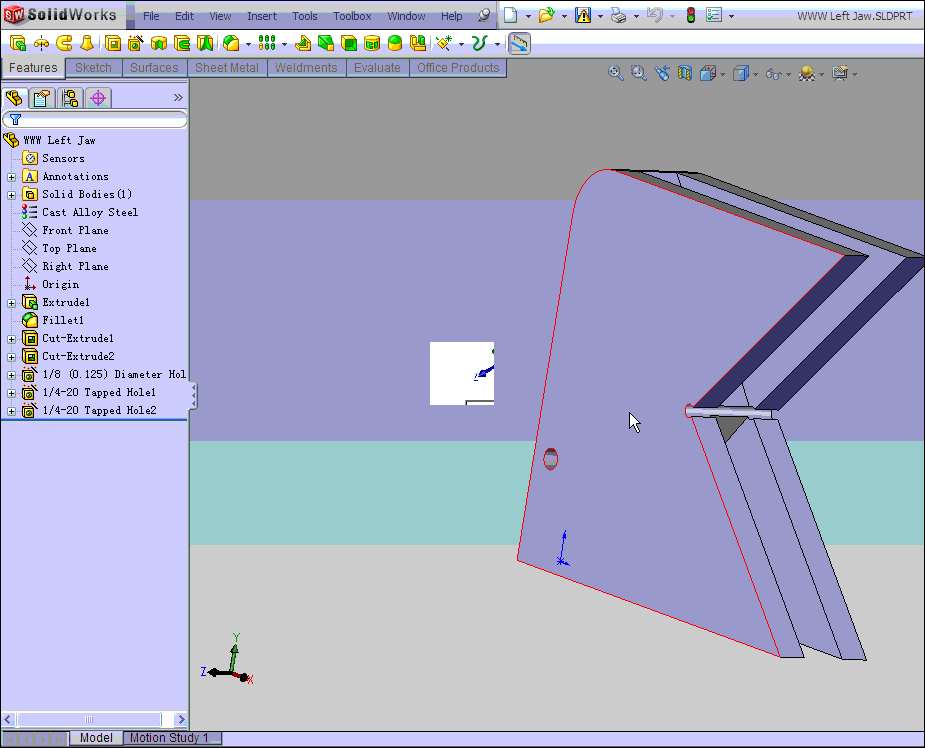
Task: Click the Shell feature tool
Action: coord(349,43)
